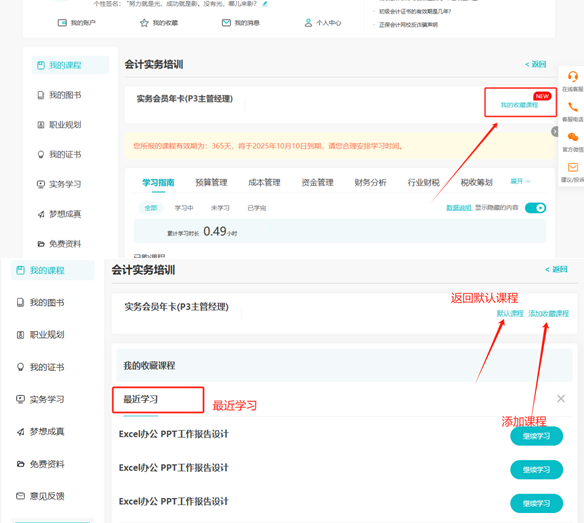Open 我的消息 envelope icon in profile bar
Image resolution: width=584 pixels, height=523 pixels.
click(x=226, y=23)
